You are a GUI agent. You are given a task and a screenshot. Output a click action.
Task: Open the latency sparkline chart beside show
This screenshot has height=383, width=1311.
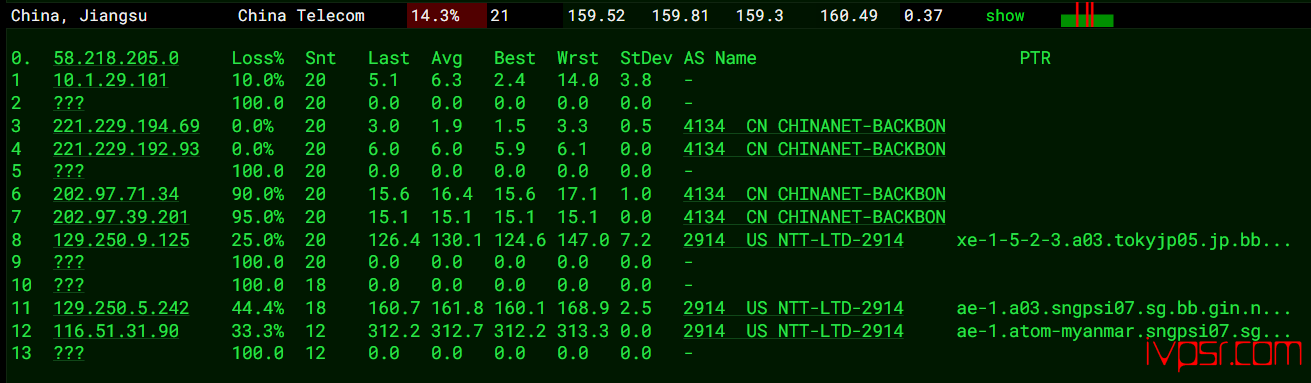point(1087,15)
